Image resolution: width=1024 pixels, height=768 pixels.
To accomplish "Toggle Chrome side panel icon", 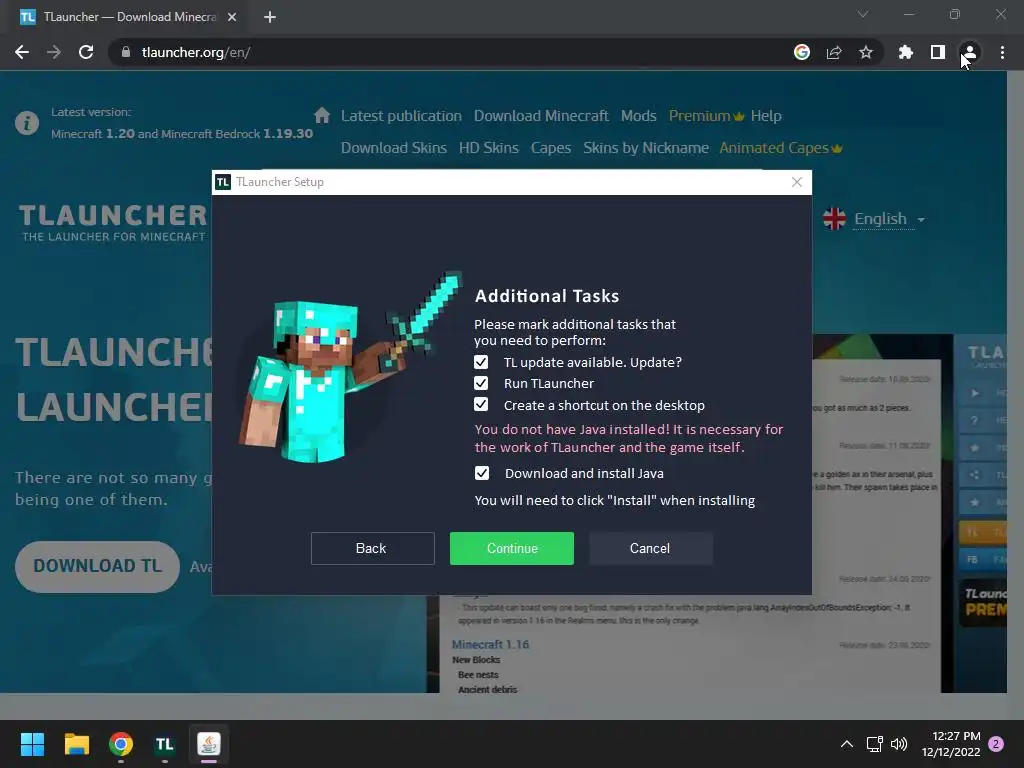I will pos(938,52).
